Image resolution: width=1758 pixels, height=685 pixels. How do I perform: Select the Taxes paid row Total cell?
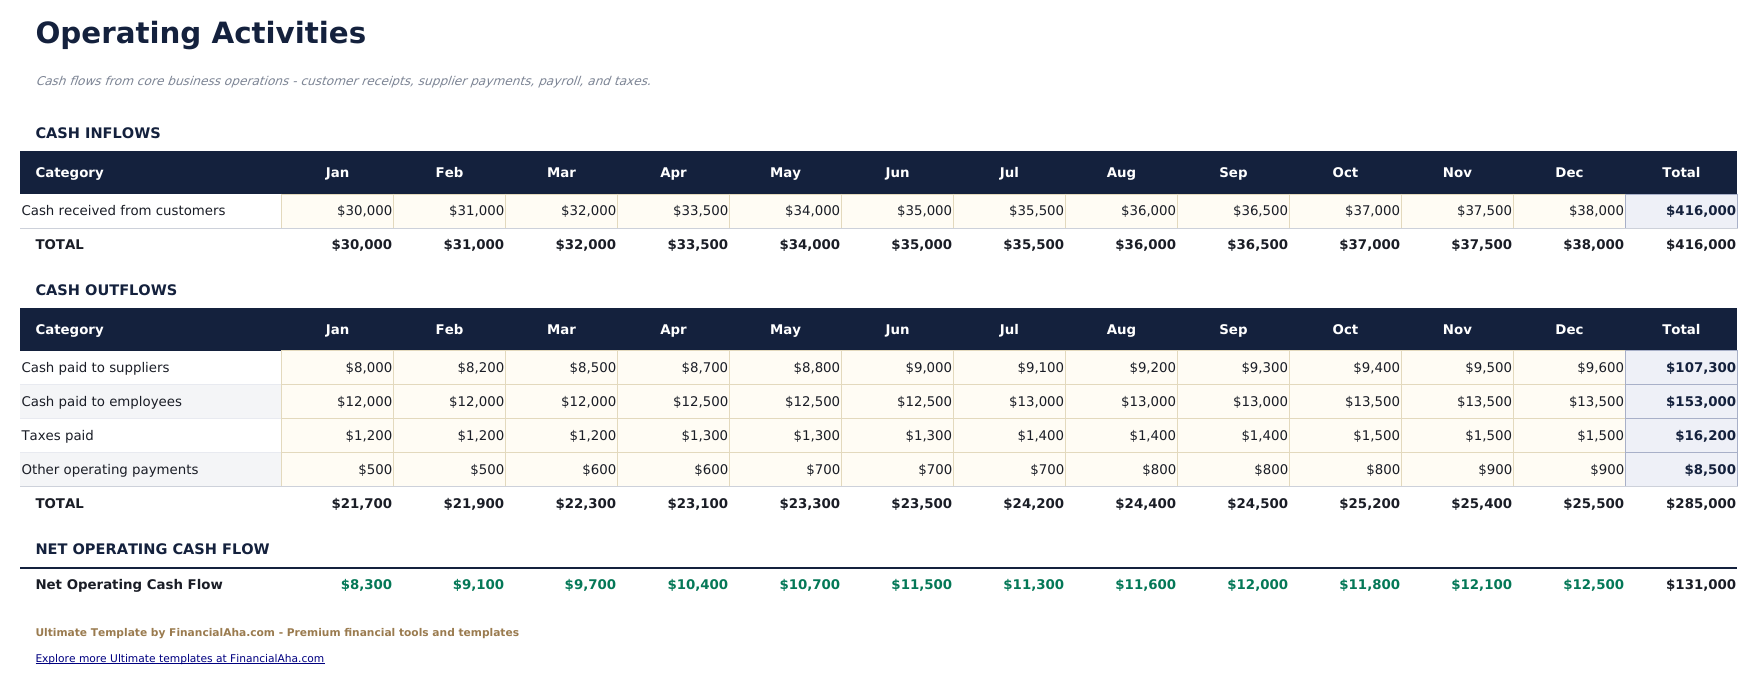[1682, 436]
